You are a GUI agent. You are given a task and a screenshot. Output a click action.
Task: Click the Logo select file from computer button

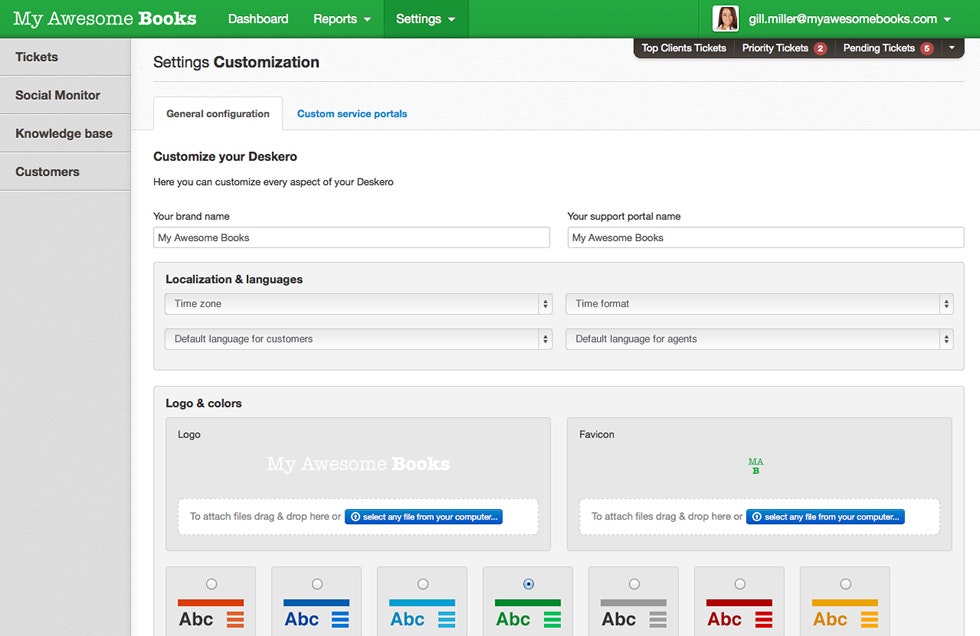pos(424,517)
